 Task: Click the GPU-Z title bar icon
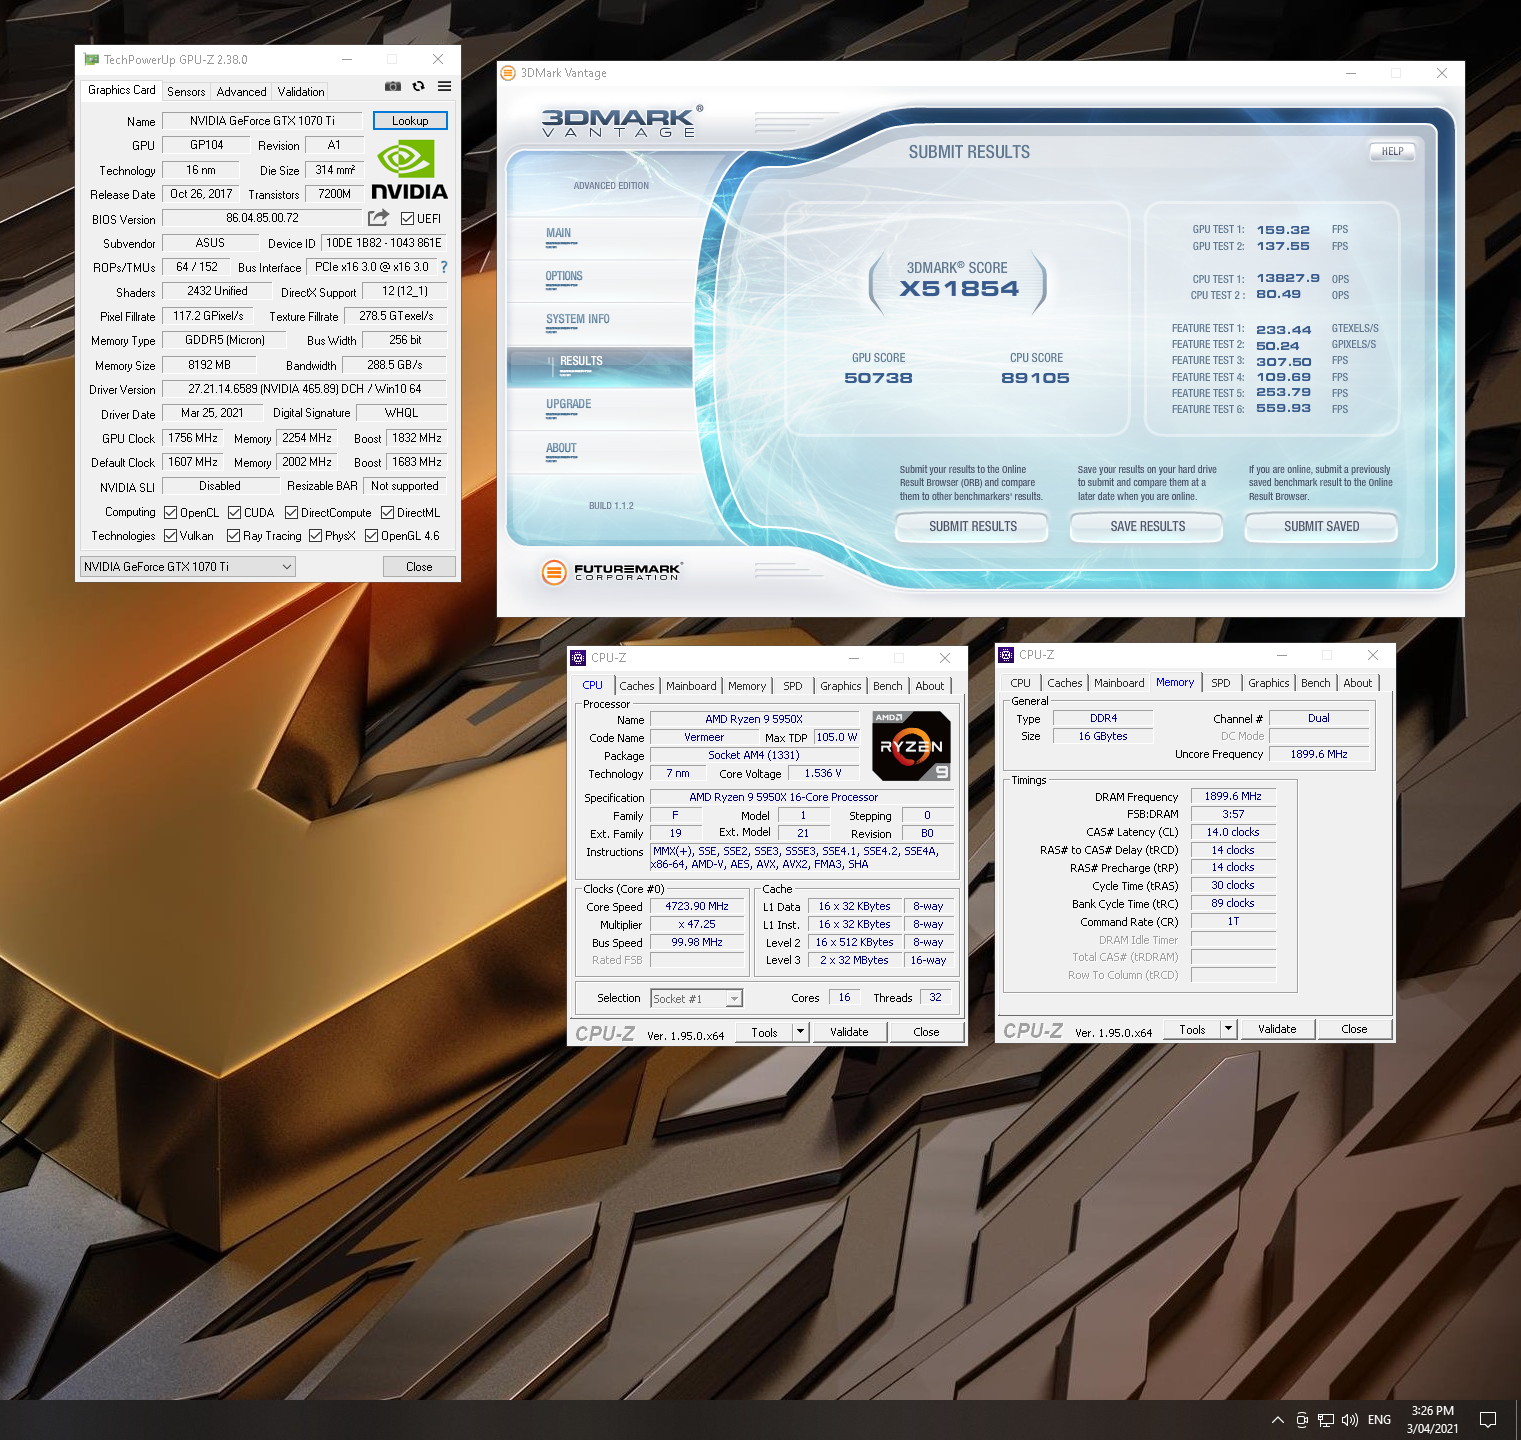(x=91, y=60)
